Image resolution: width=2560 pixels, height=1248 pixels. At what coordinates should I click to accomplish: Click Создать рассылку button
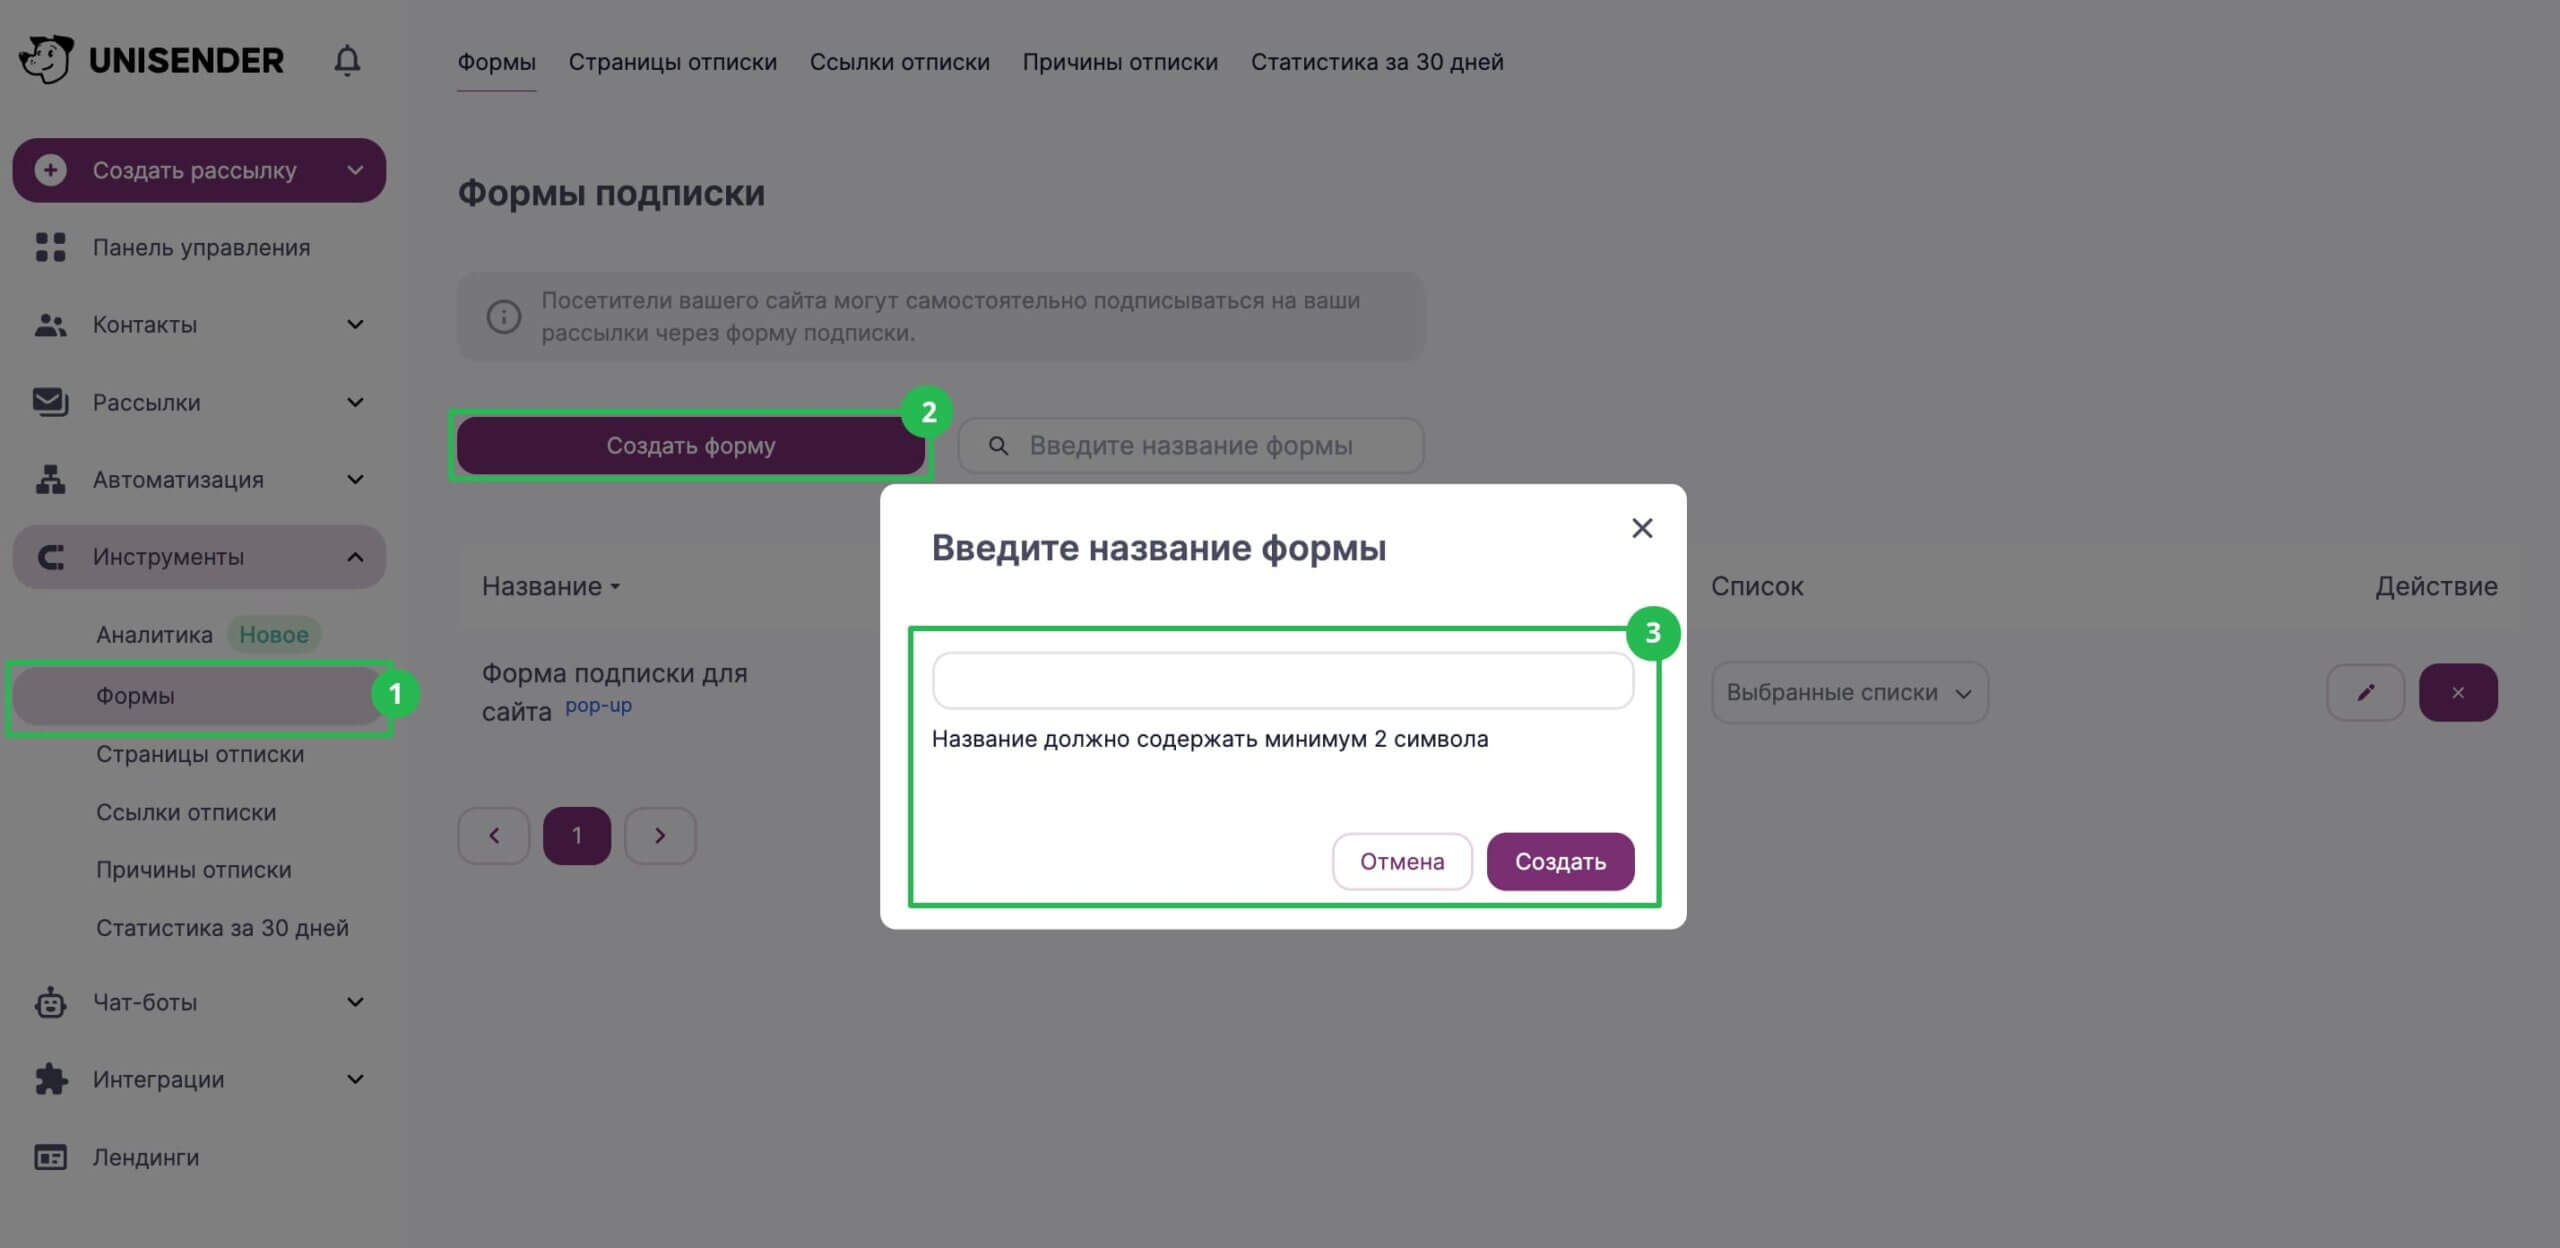[200, 170]
